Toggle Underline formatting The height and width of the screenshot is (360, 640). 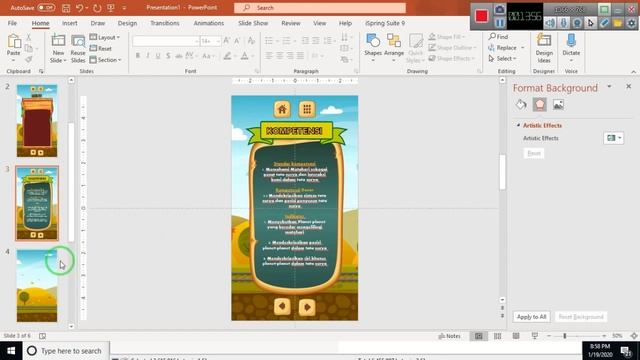pyautogui.click(x=158, y=56)
